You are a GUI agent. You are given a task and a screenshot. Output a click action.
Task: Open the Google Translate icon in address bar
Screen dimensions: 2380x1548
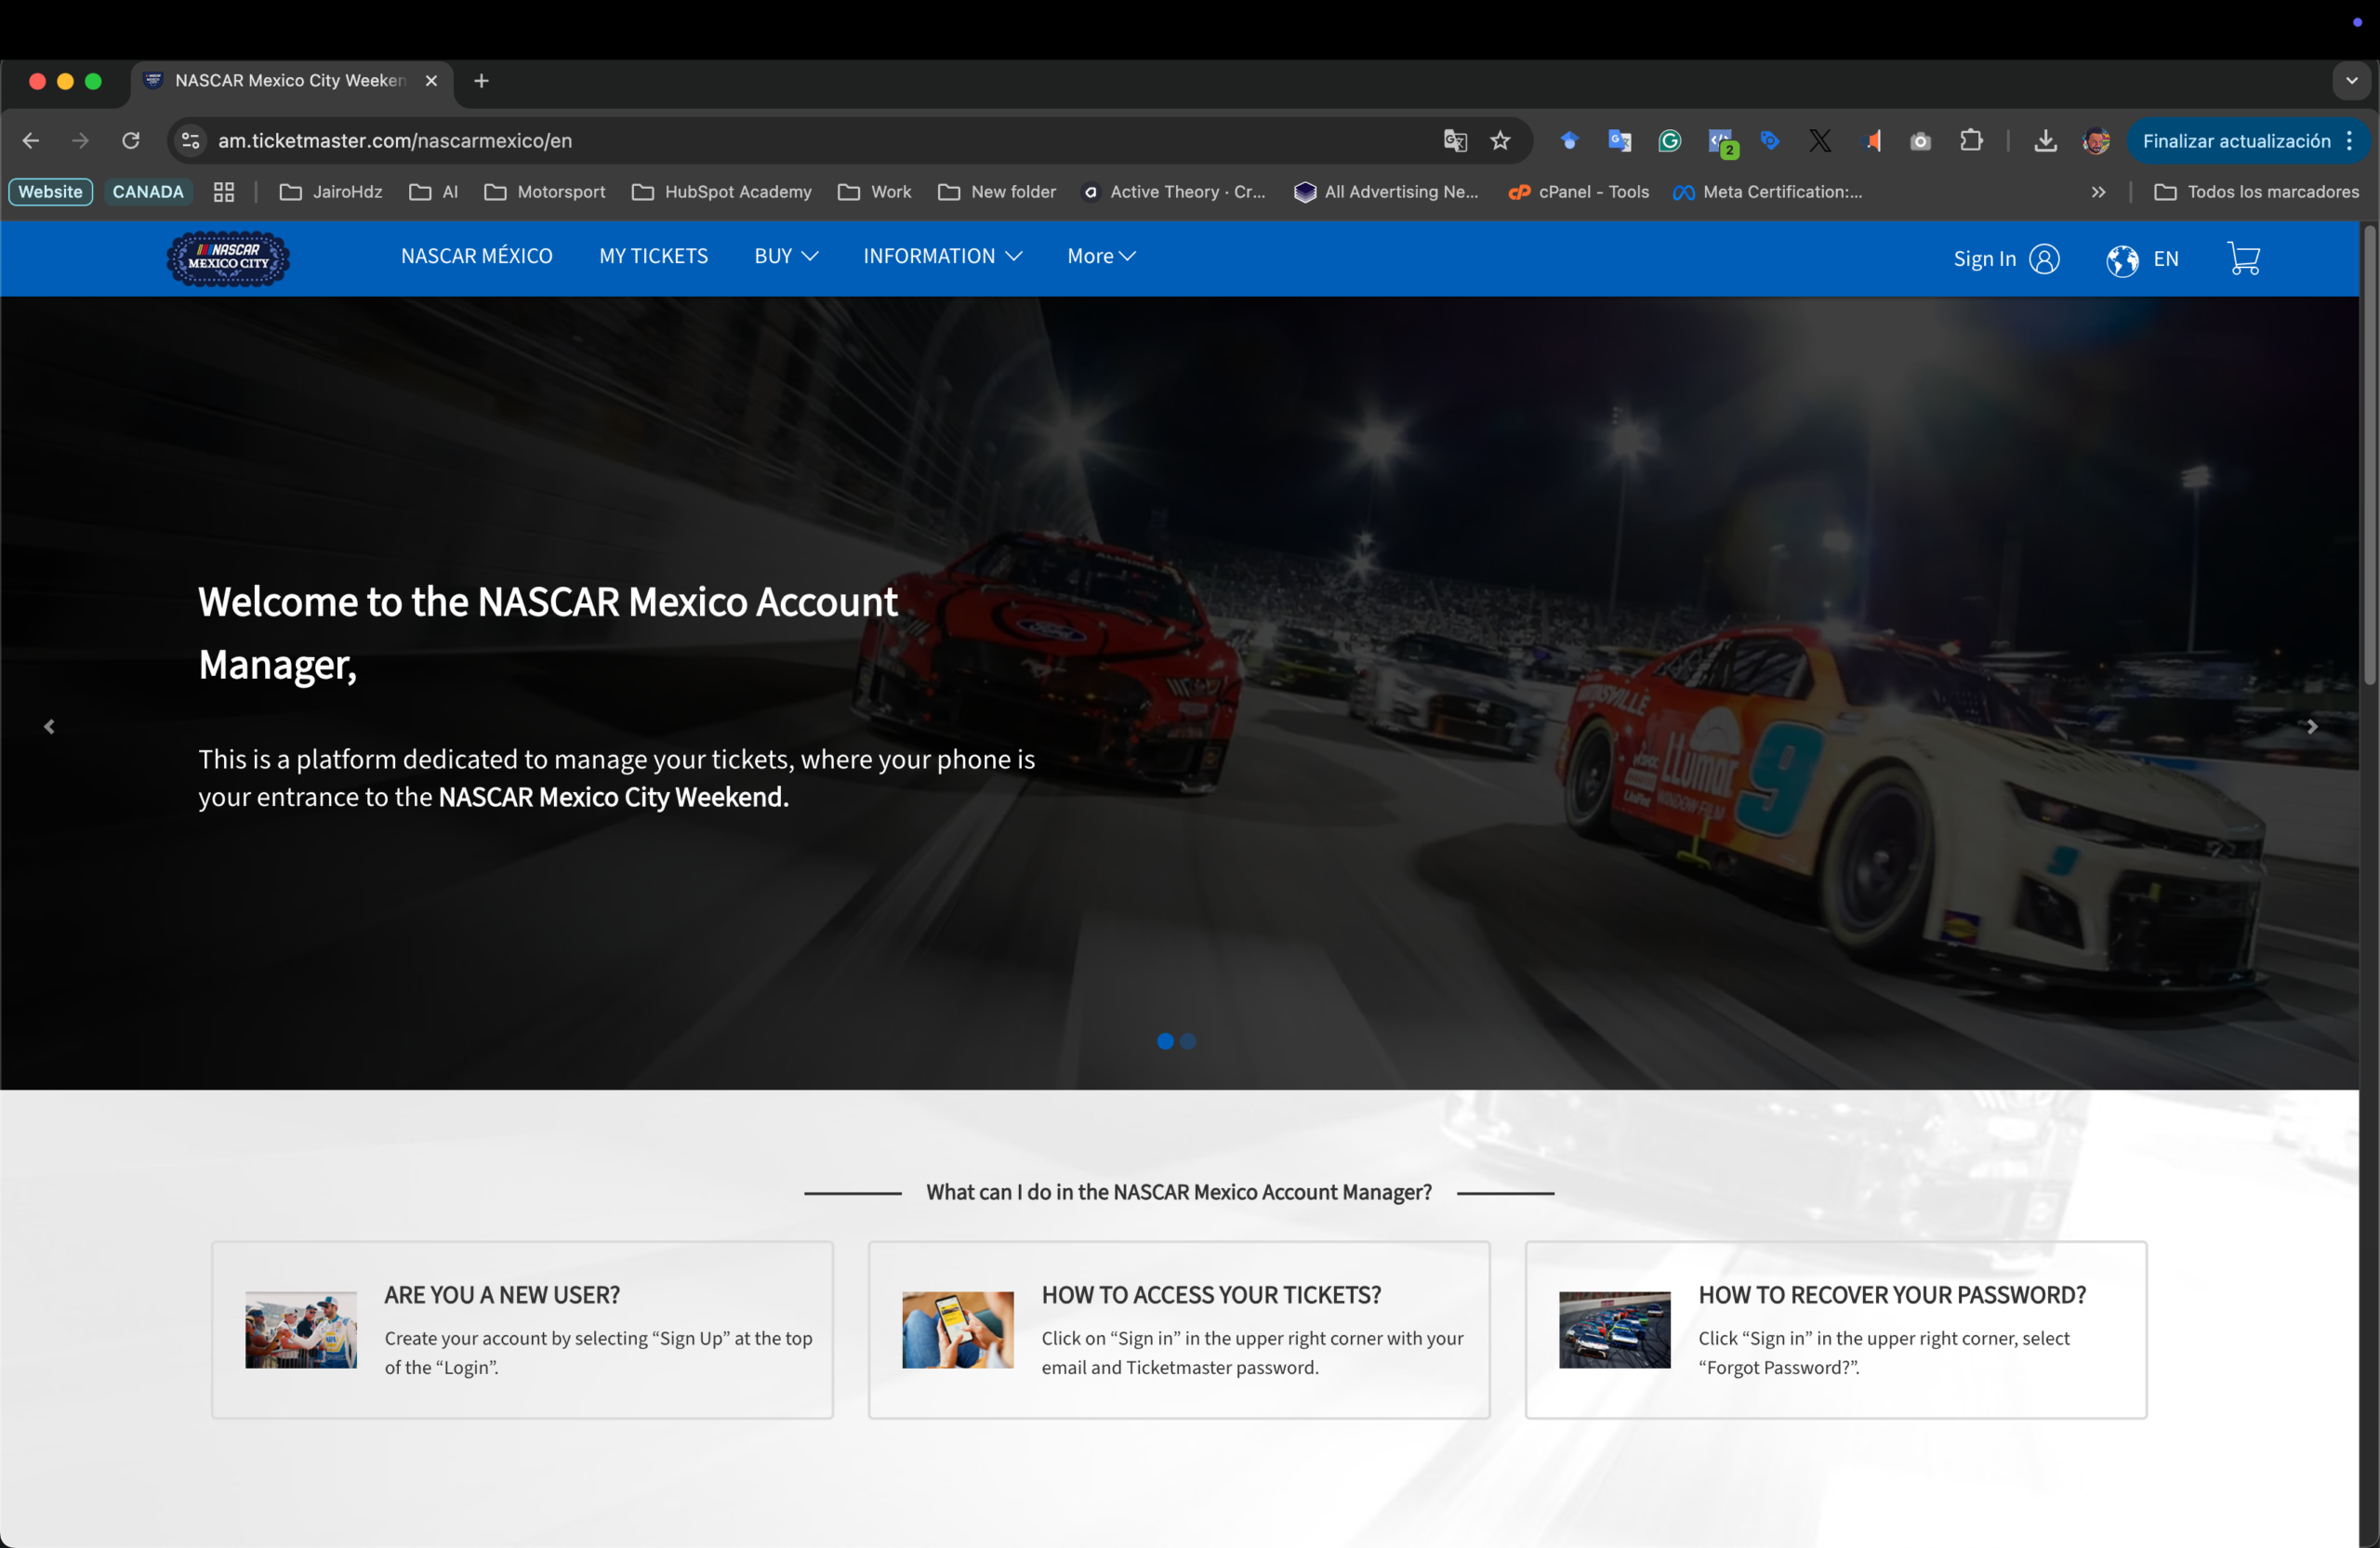coord(1455,141)
